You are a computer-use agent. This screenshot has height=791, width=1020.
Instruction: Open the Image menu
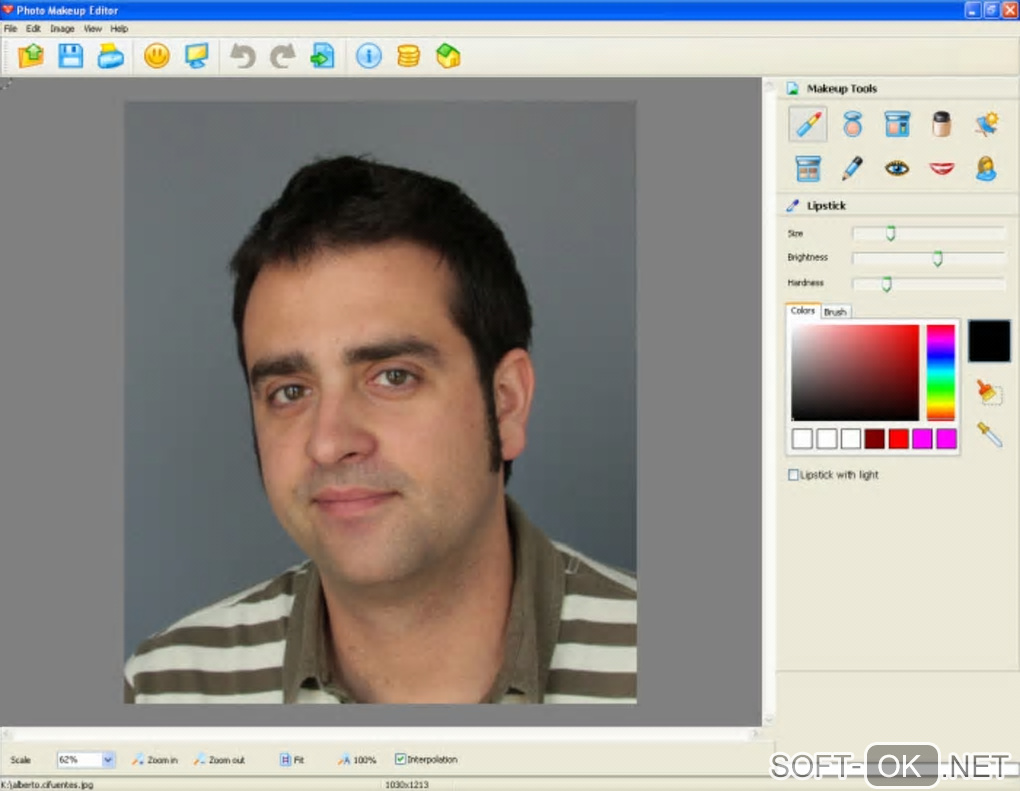(x=62, y=29)
